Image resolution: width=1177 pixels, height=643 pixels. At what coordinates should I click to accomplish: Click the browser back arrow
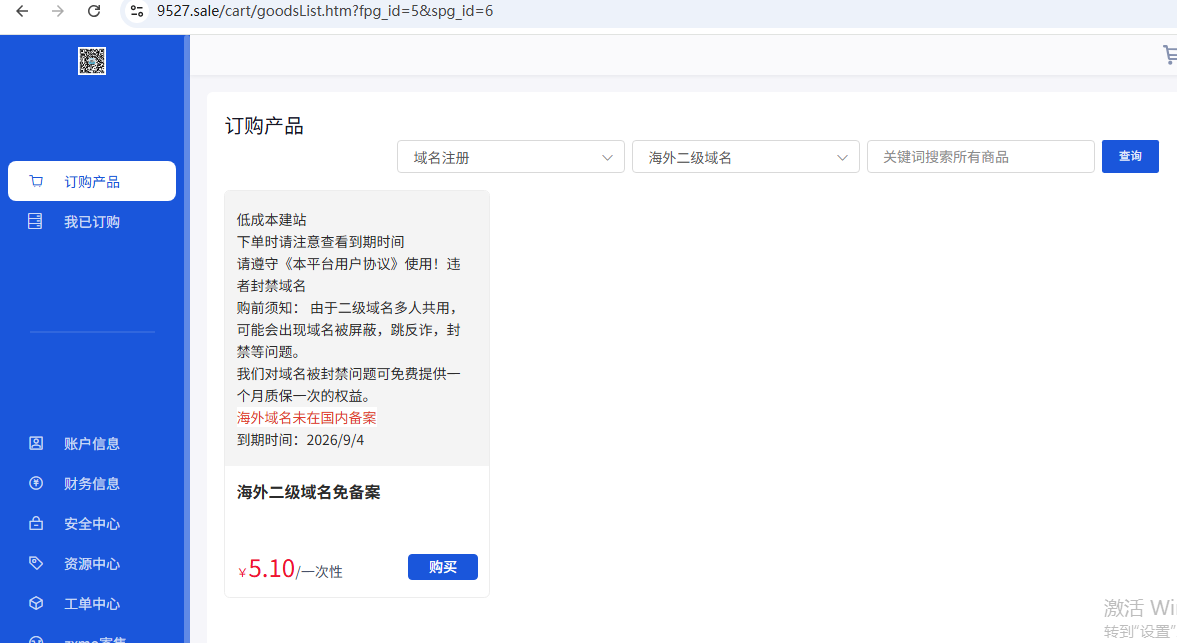(22, 11)
